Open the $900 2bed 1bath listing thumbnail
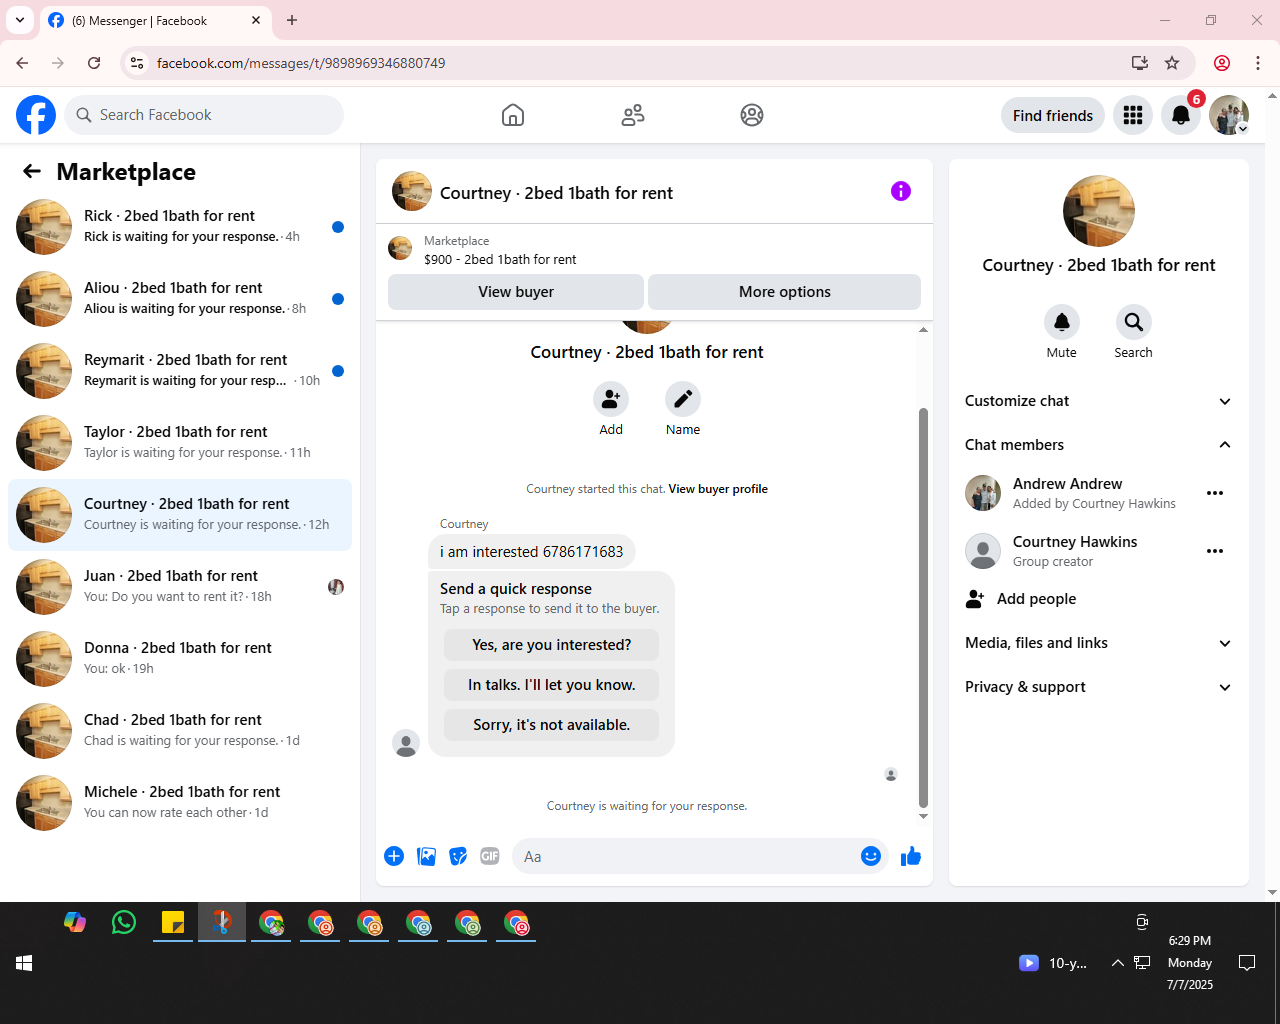The width and height of the screenshot is (1280, 1024). (x=400, y=248)
